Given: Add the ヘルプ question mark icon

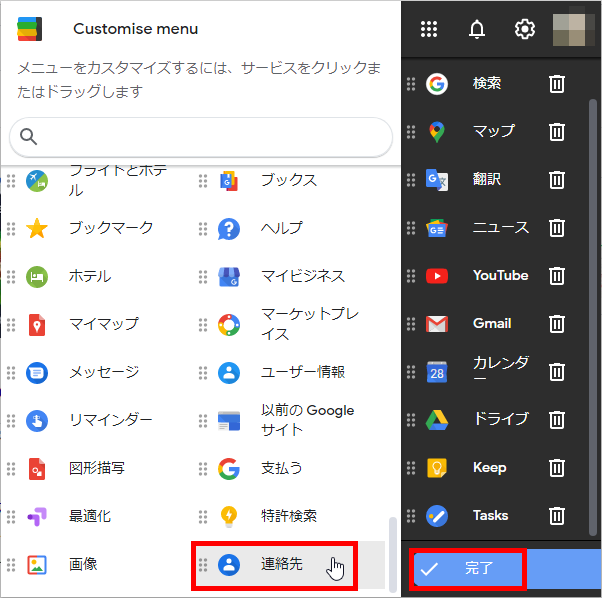Looking at the screenshot, I should 229,229.
